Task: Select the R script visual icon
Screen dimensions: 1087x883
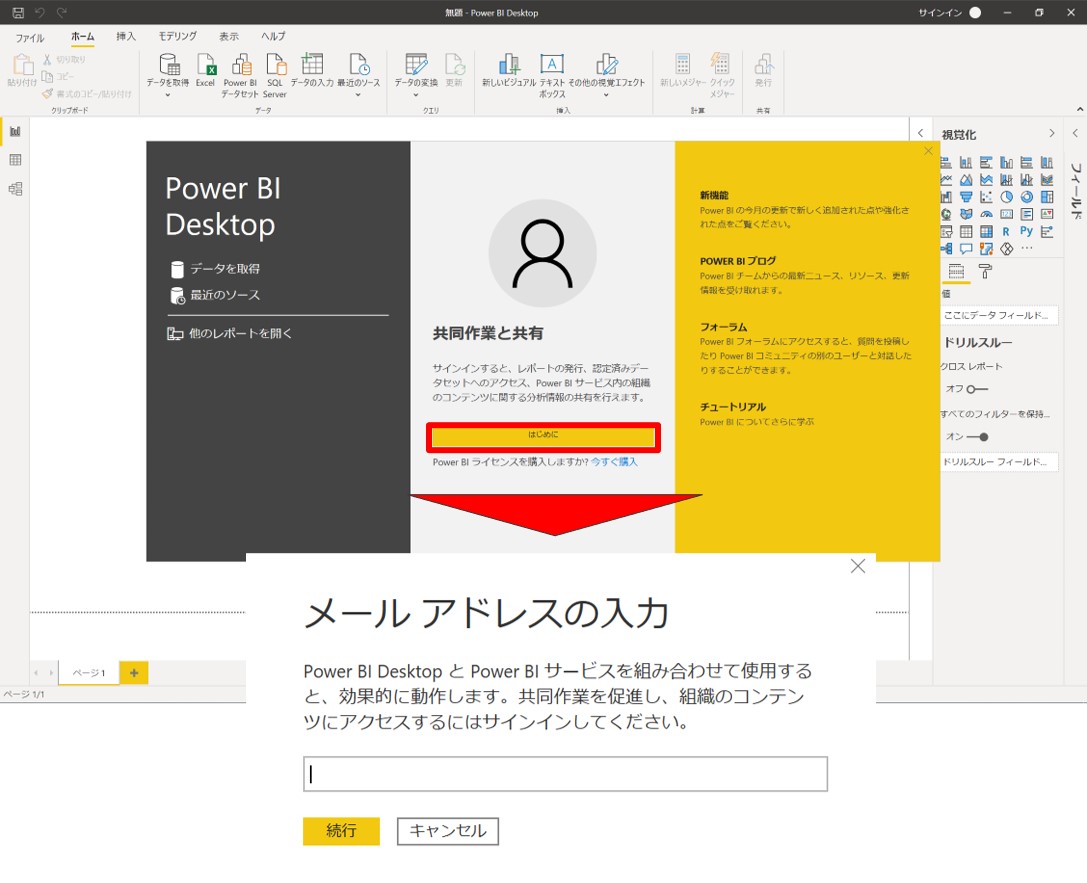Action: [x=1006, y=232]
